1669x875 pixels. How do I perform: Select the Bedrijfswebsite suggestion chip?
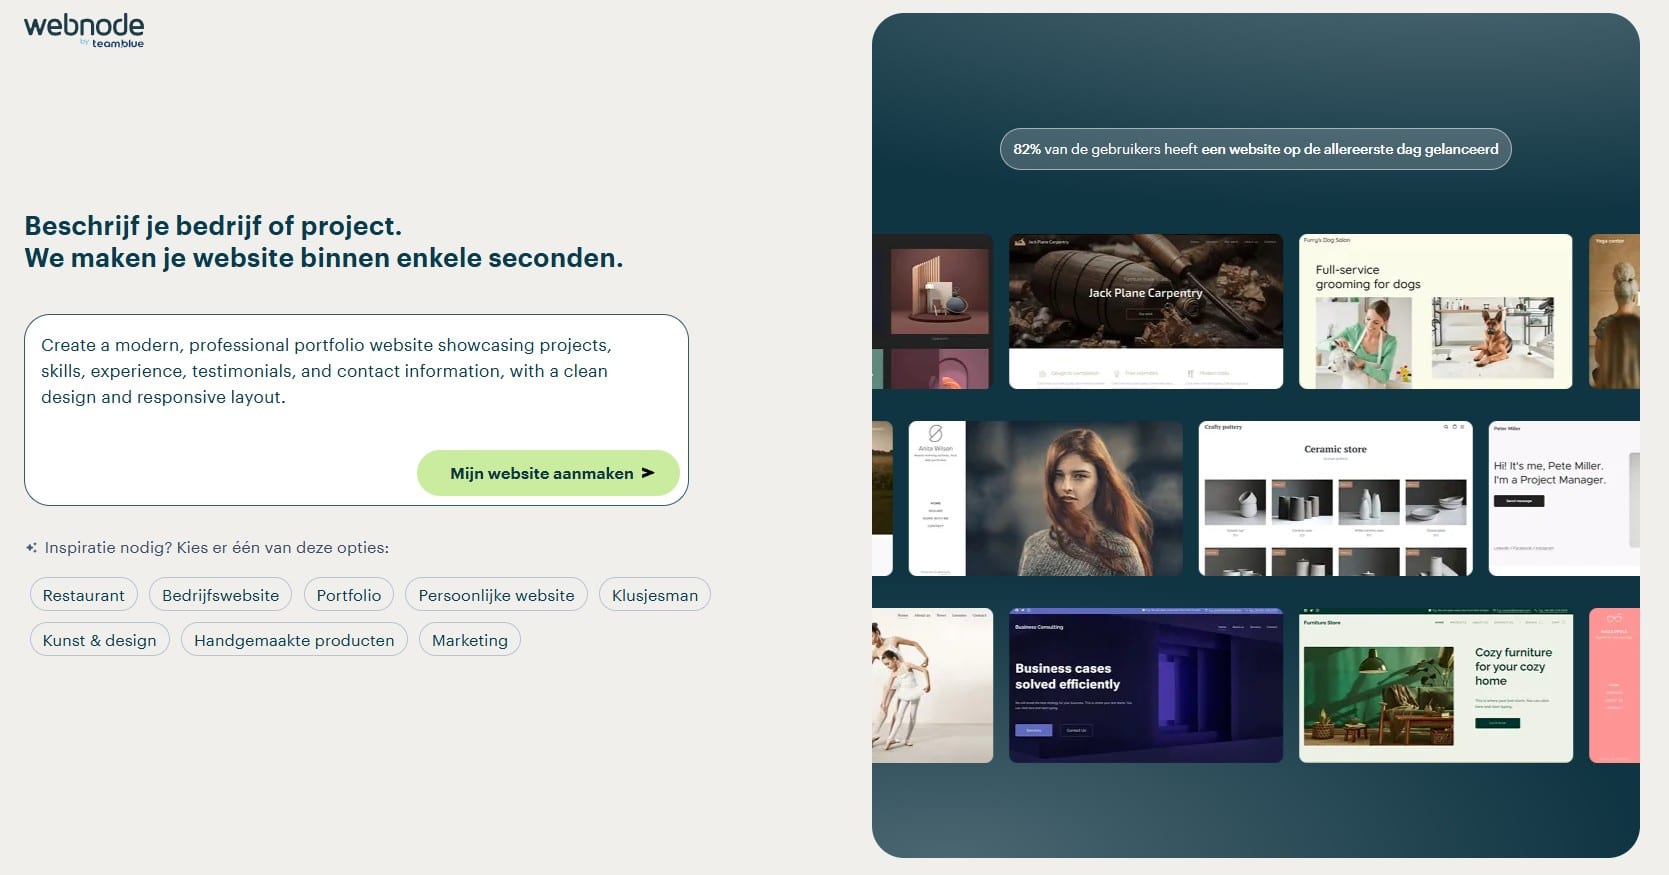point(220,595)
